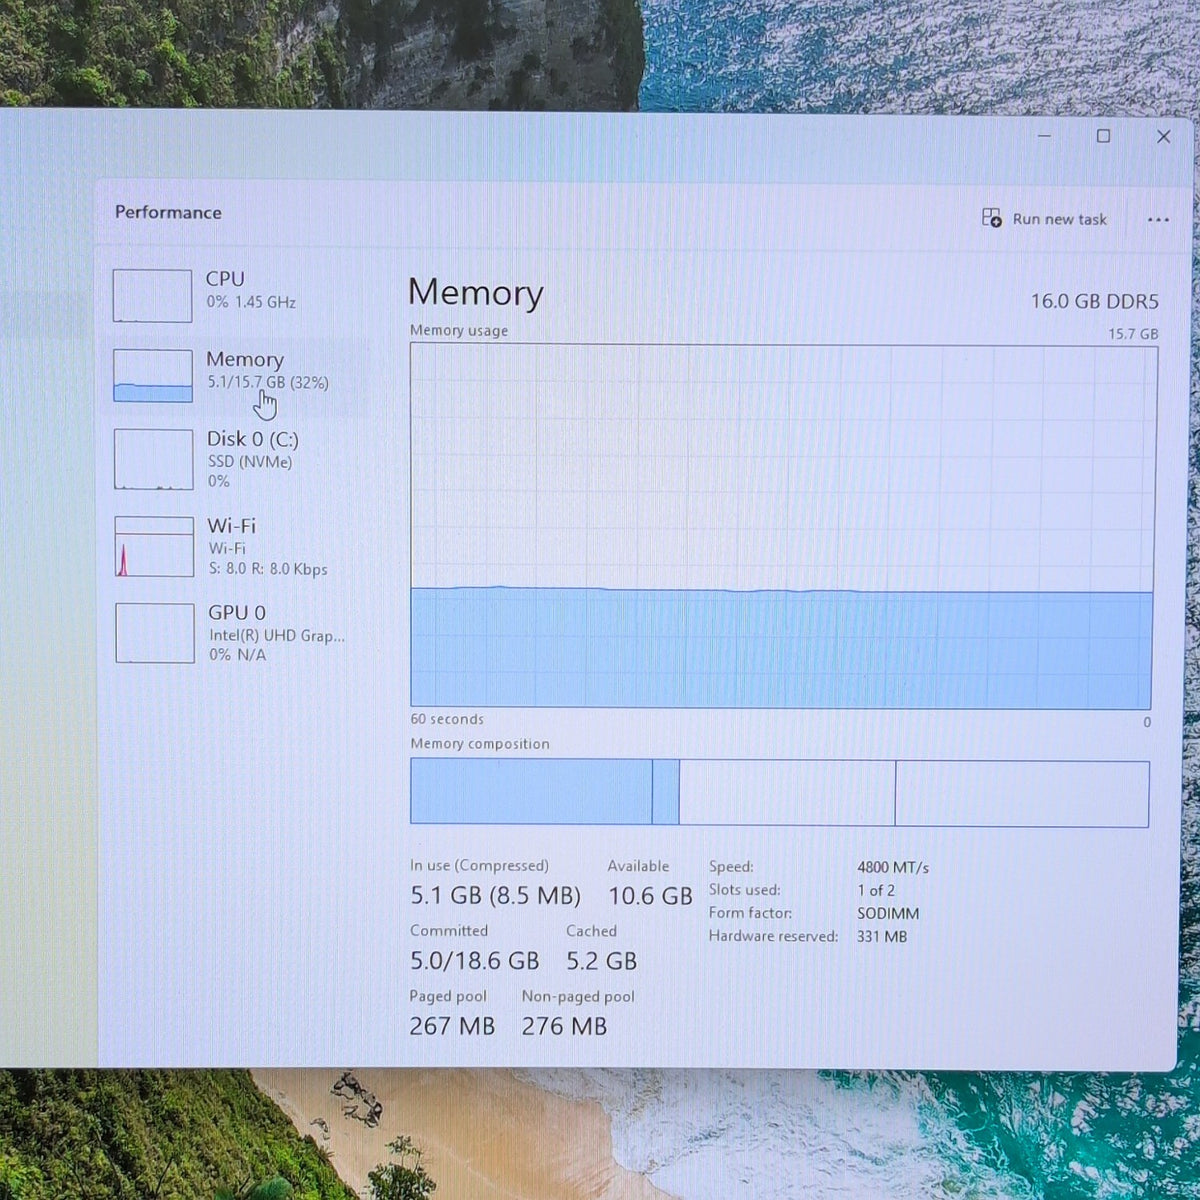This screenshot has width=1200, height=1200.
Task: Click the '5.1 GB (8.5 MB)' in-use value
Action: coord(495,895)
